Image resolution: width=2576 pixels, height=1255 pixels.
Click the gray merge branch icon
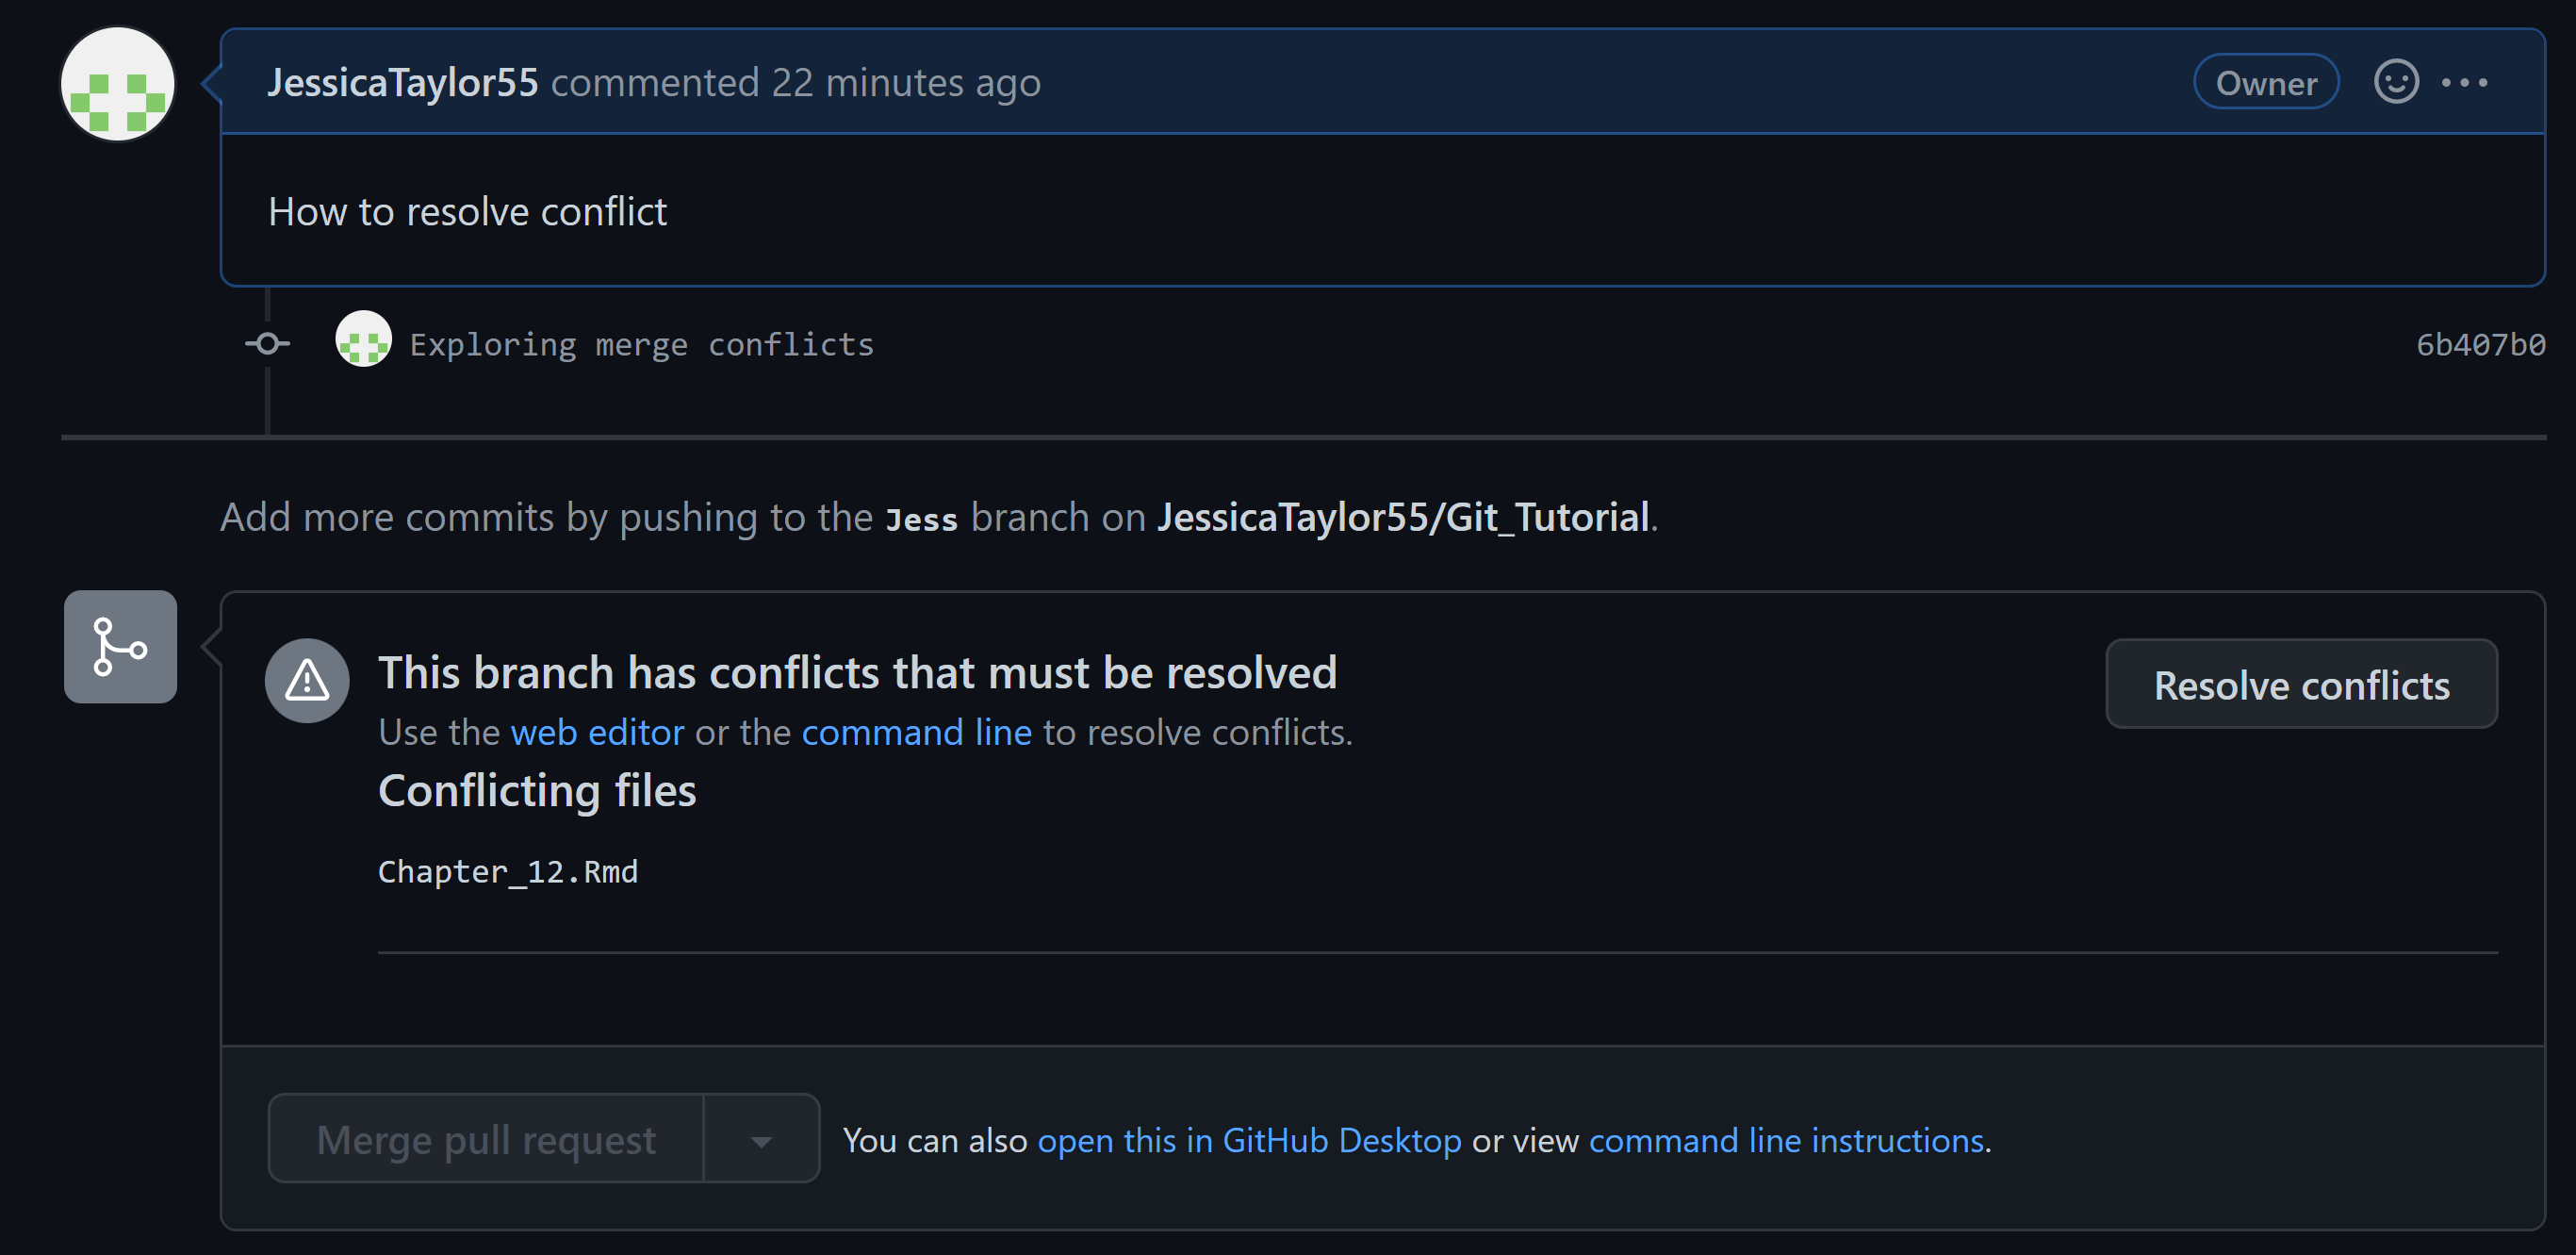121,647
